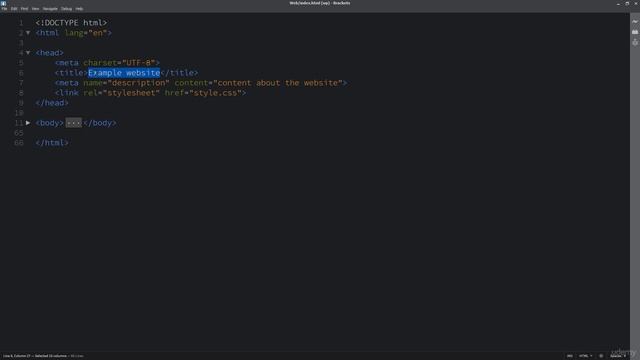Expand the folded body section arrow
Screen dimensions: 640x360
(x=28, y=123)
